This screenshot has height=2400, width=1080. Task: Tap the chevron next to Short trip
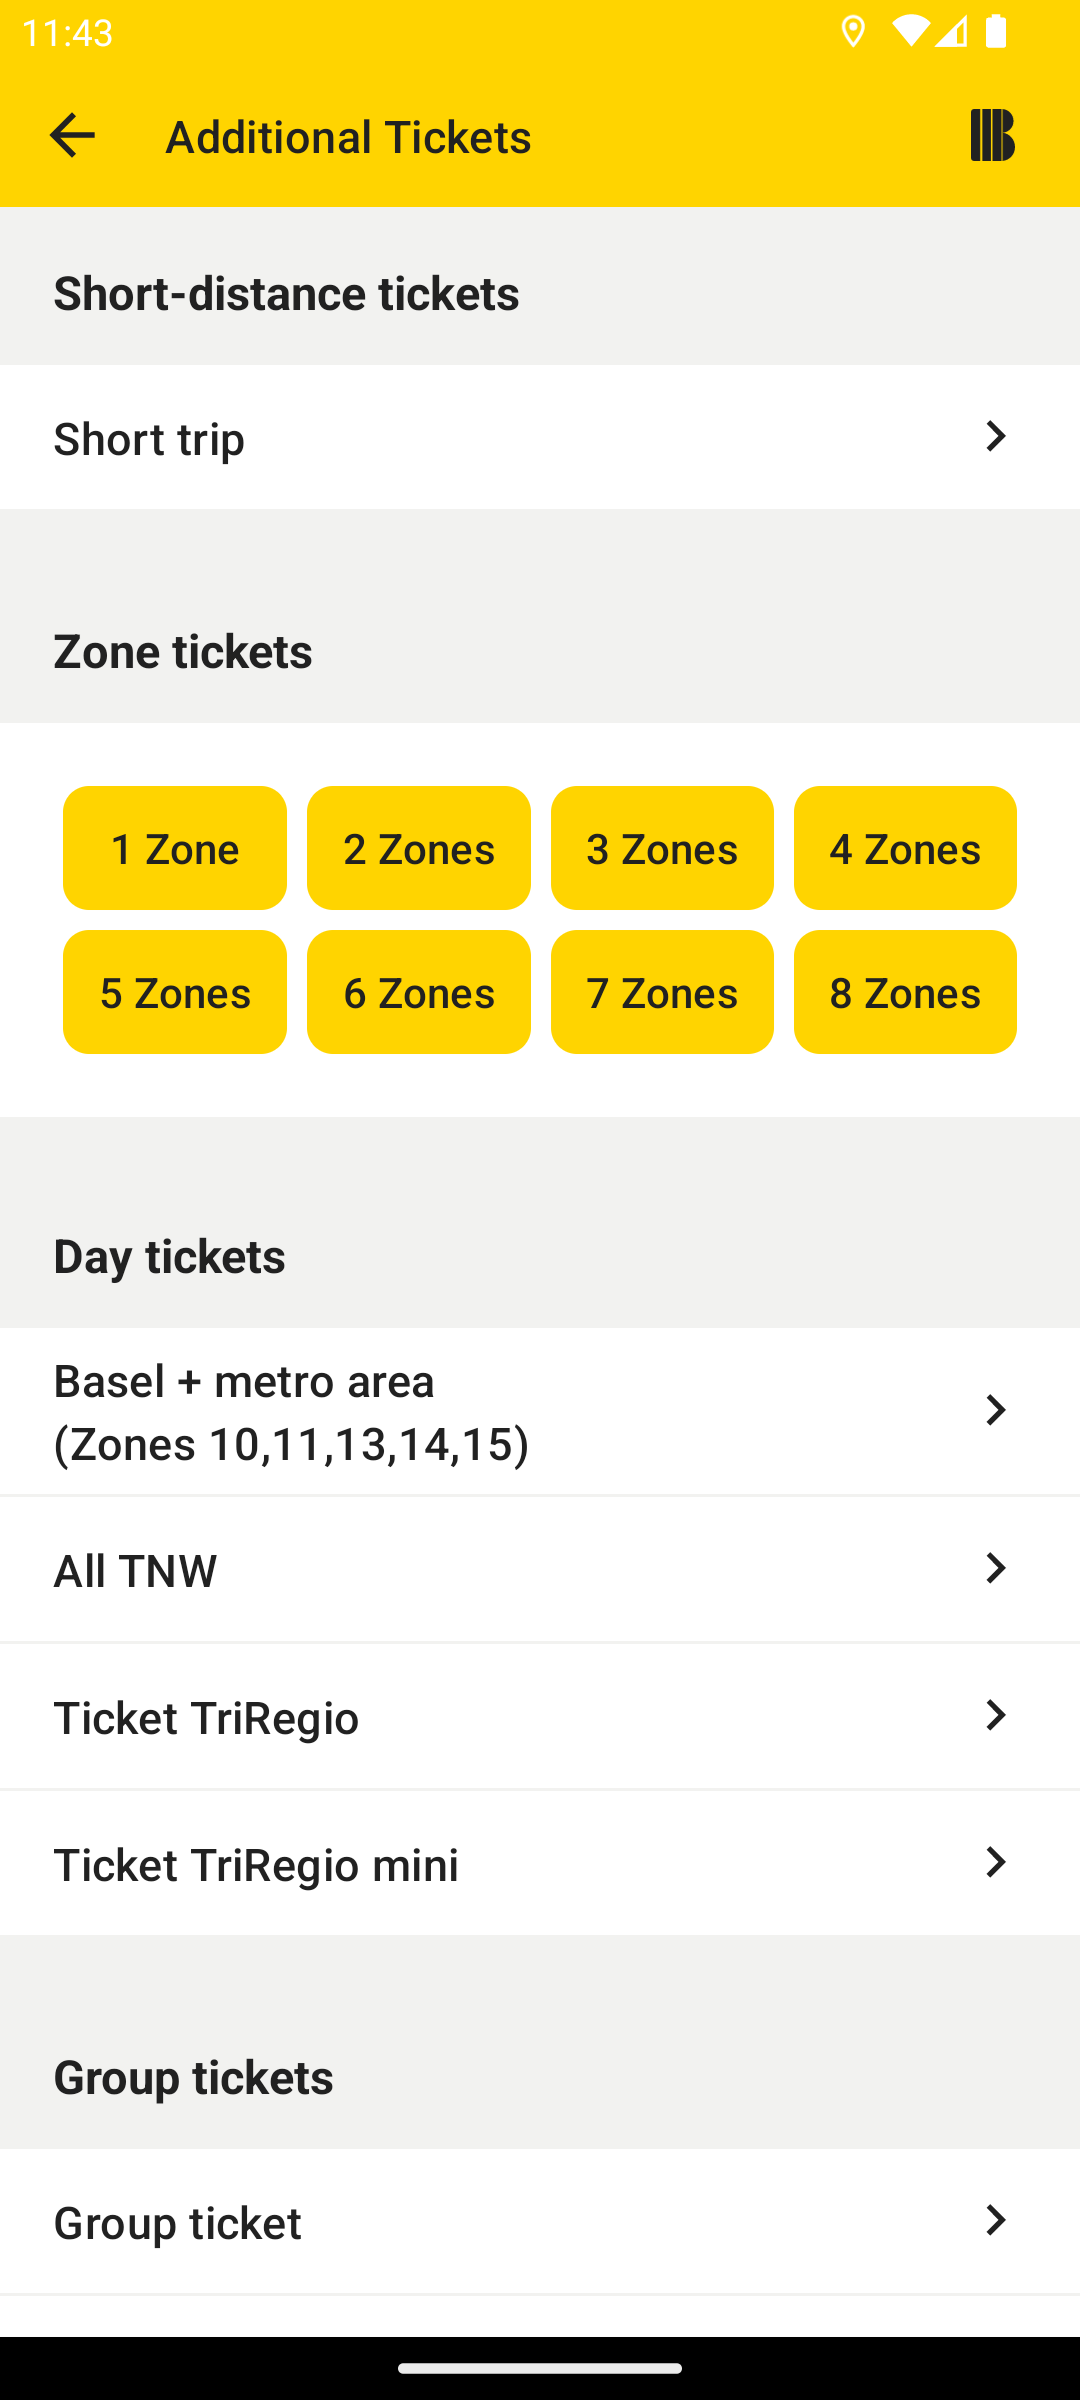995,437
